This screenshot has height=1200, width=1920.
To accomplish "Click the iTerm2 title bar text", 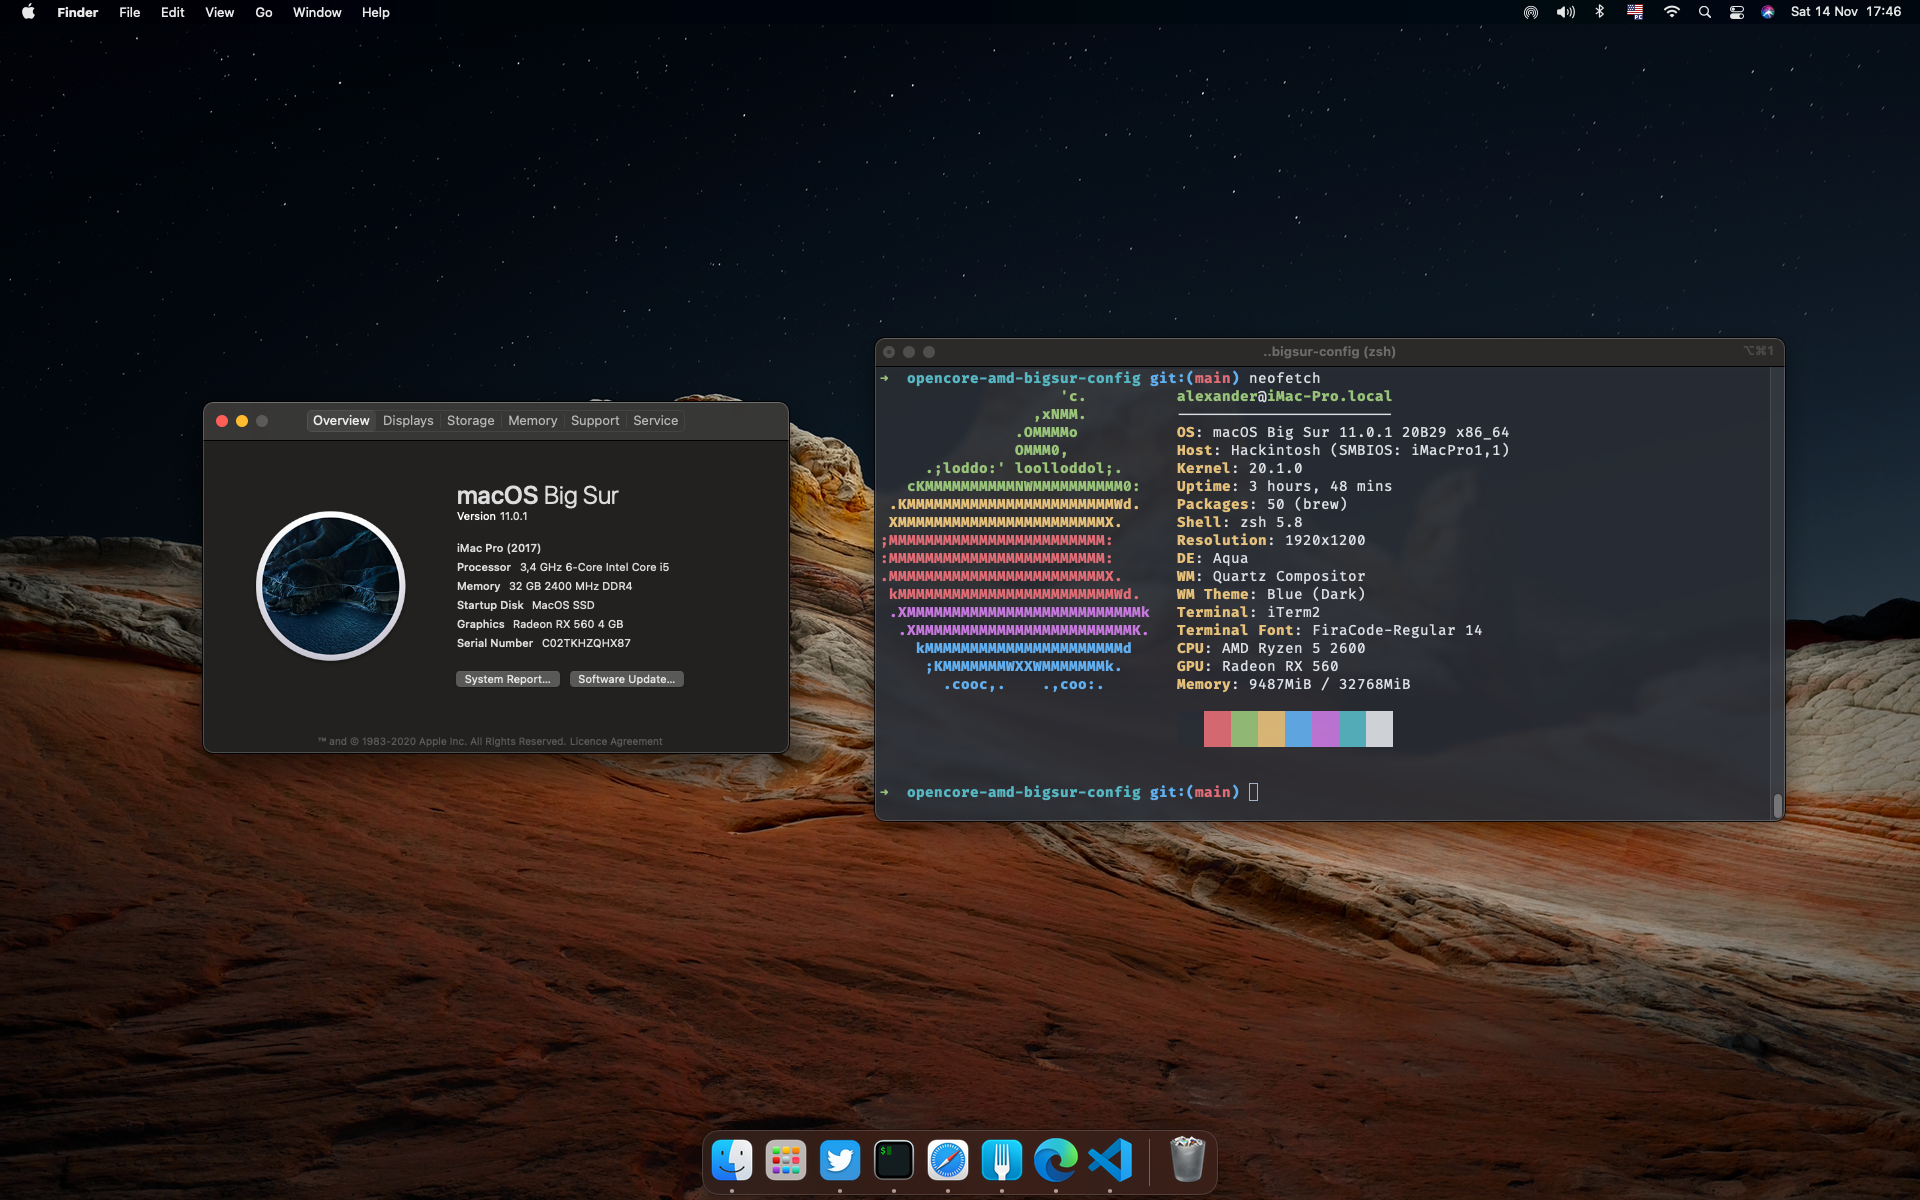I will [1329, 352].
